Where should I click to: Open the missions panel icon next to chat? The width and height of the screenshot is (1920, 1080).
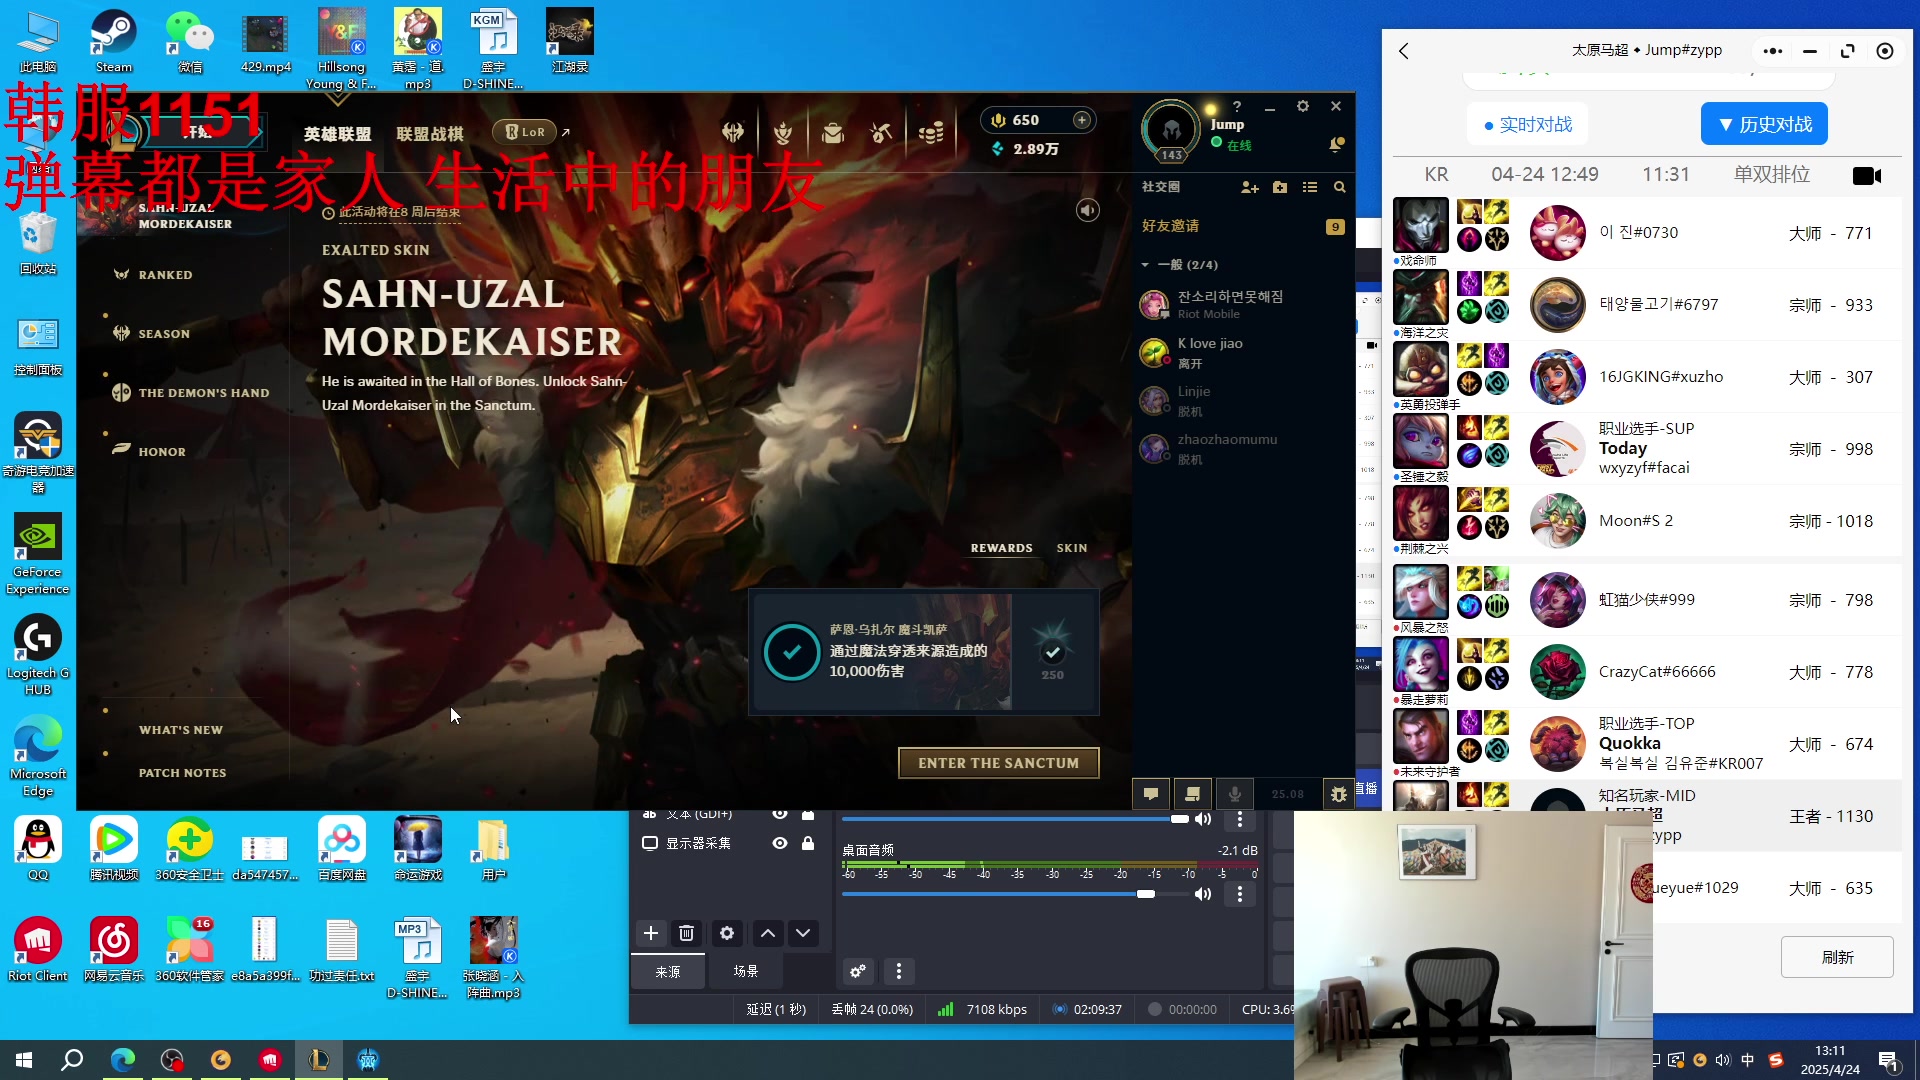[x=1192, y=794]
